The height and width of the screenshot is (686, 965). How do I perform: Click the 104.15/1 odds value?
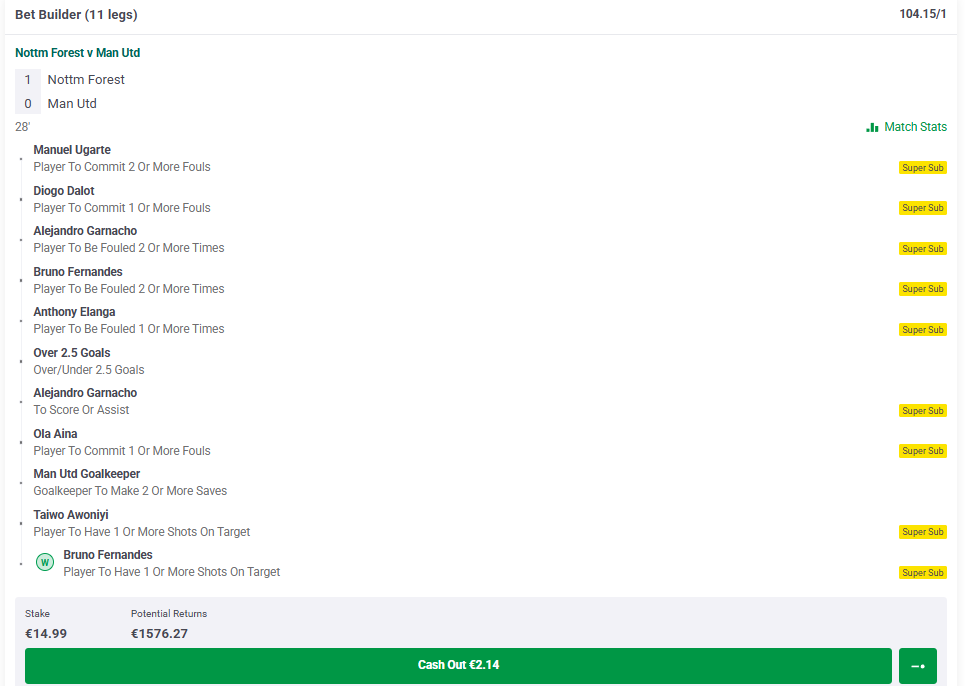(922, 14)
